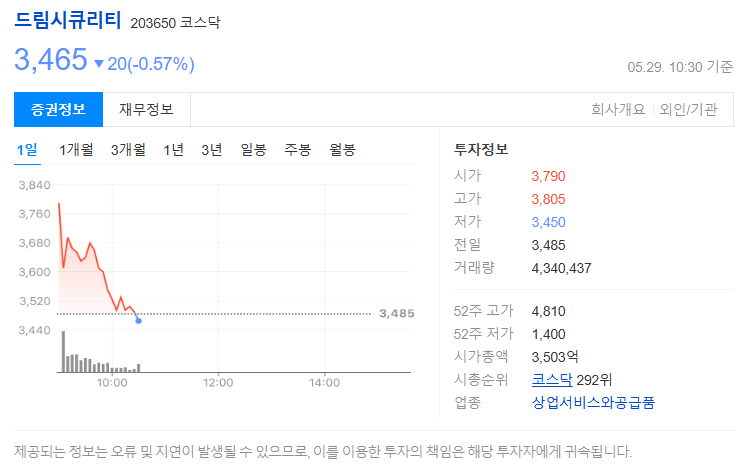Switch chart to 주봉 candles
The image size is (746, 469).
point(297,150)
